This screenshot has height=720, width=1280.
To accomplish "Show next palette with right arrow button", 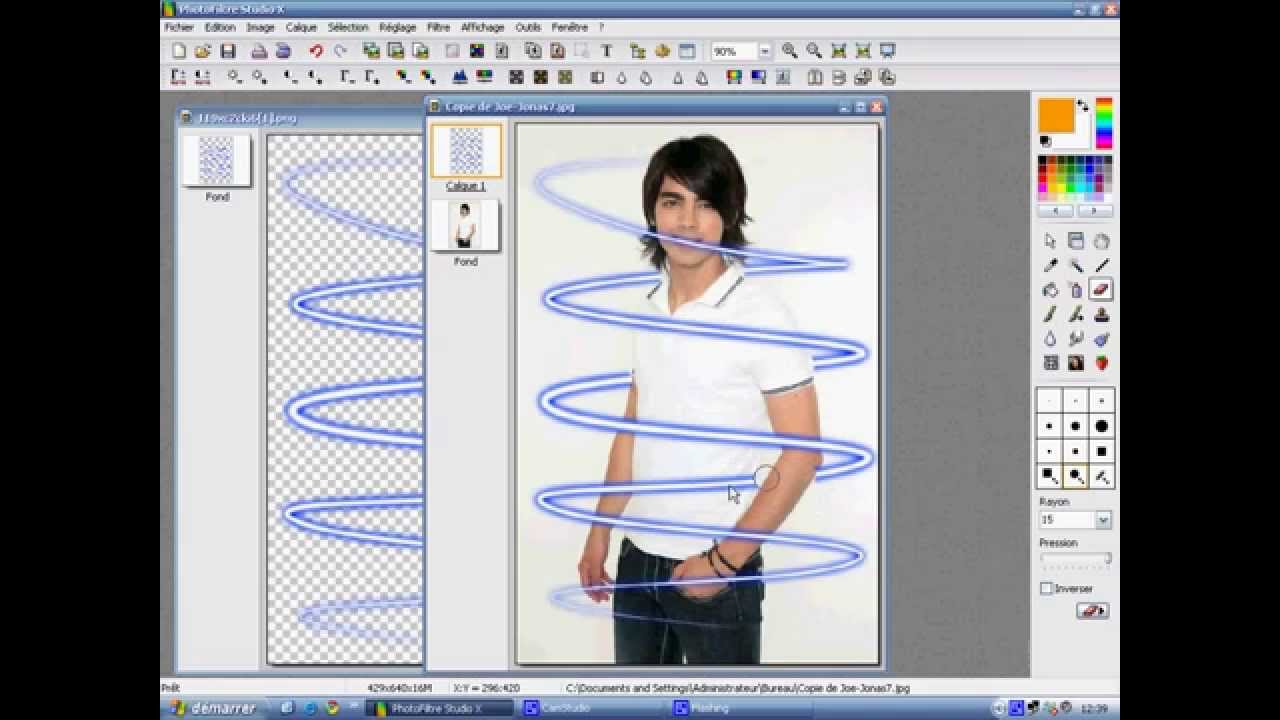I will point(1094,211).
